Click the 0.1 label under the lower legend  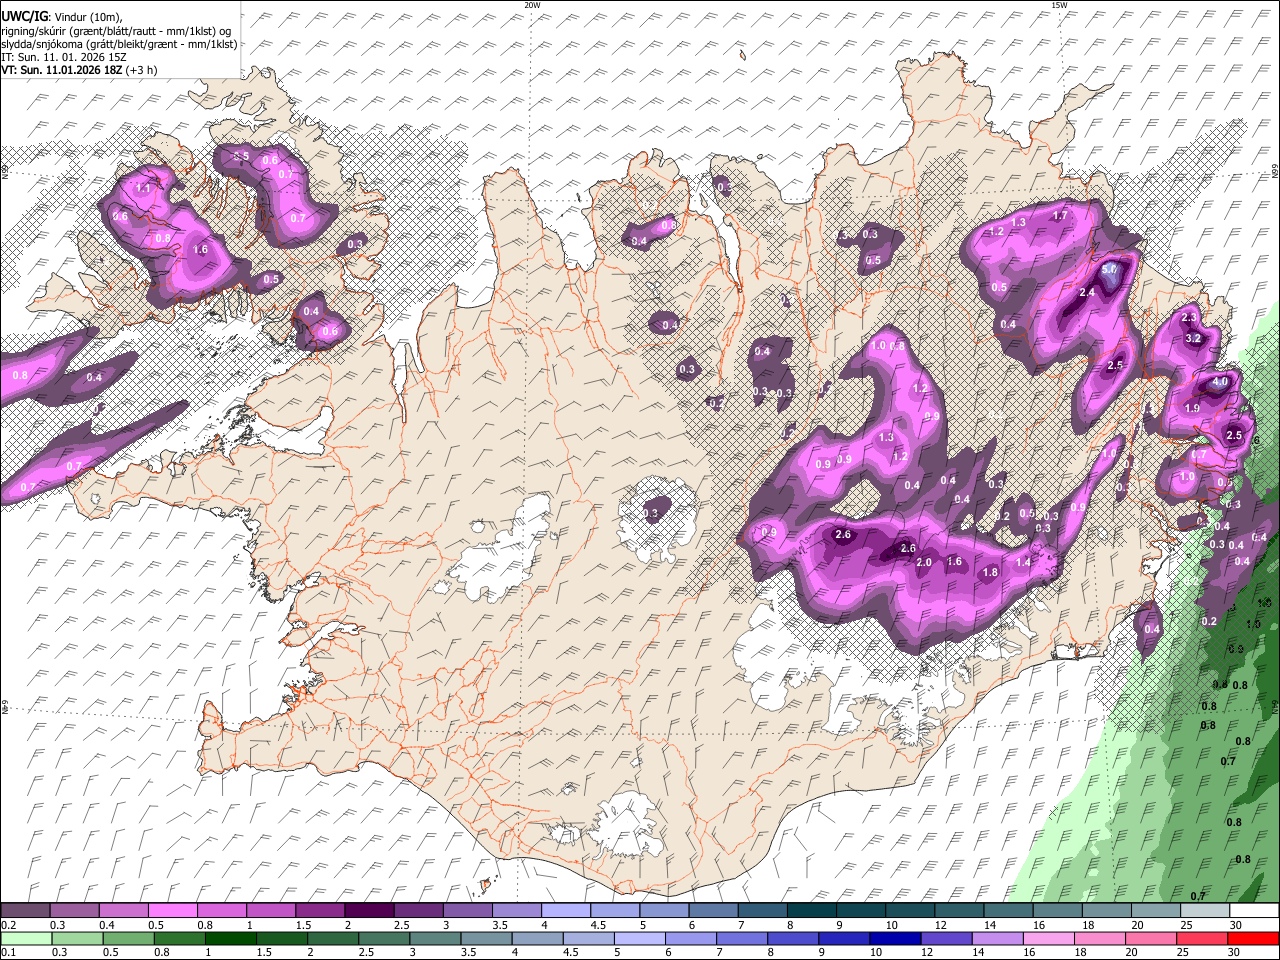pyautogui.click(x=8, y=952)
